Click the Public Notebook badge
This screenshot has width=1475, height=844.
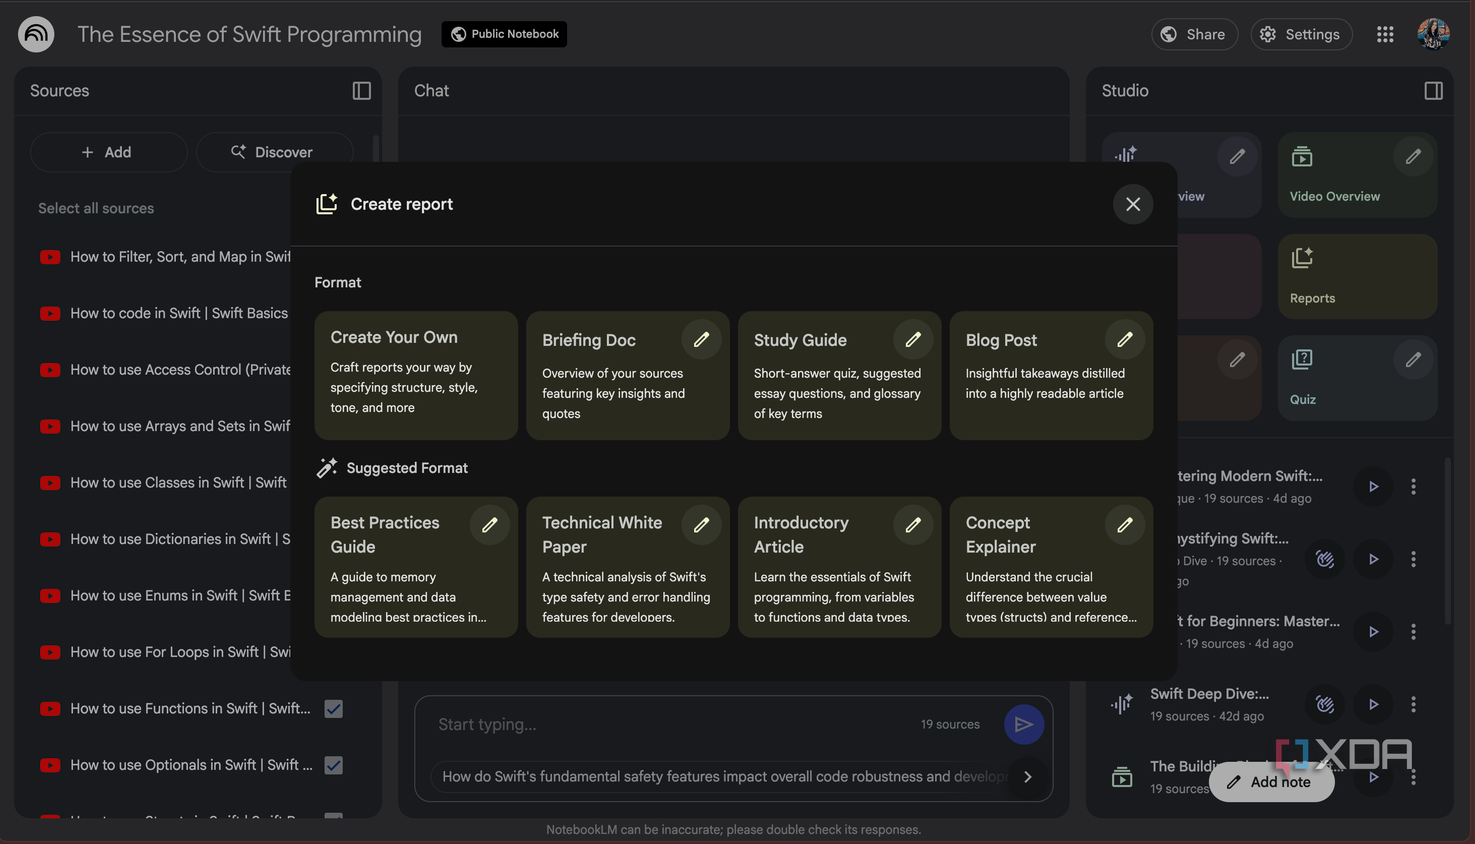[504, 34]
